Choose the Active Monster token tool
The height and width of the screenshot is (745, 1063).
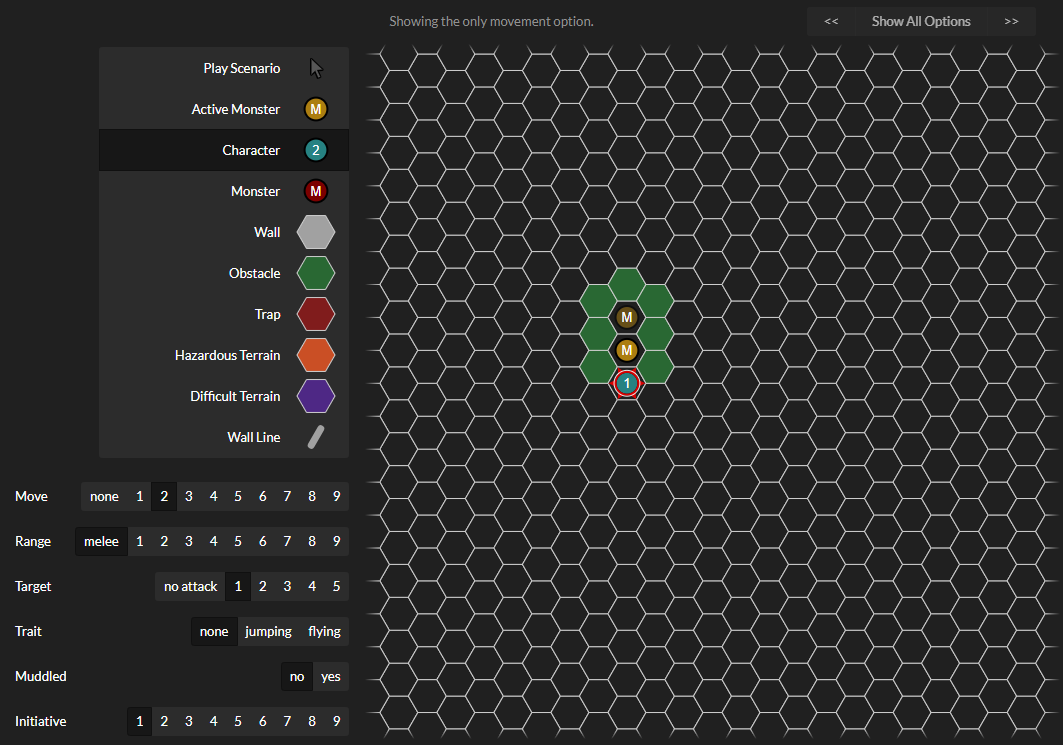tap(316, 109)
